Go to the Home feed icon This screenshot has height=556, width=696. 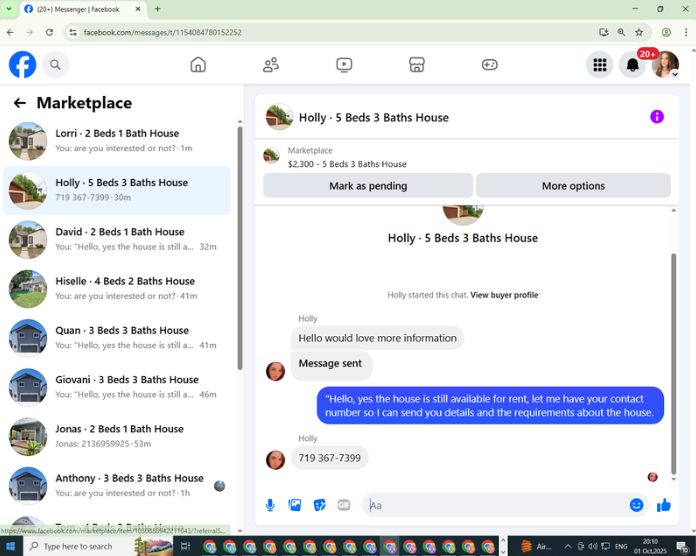[x=198, y=65]
